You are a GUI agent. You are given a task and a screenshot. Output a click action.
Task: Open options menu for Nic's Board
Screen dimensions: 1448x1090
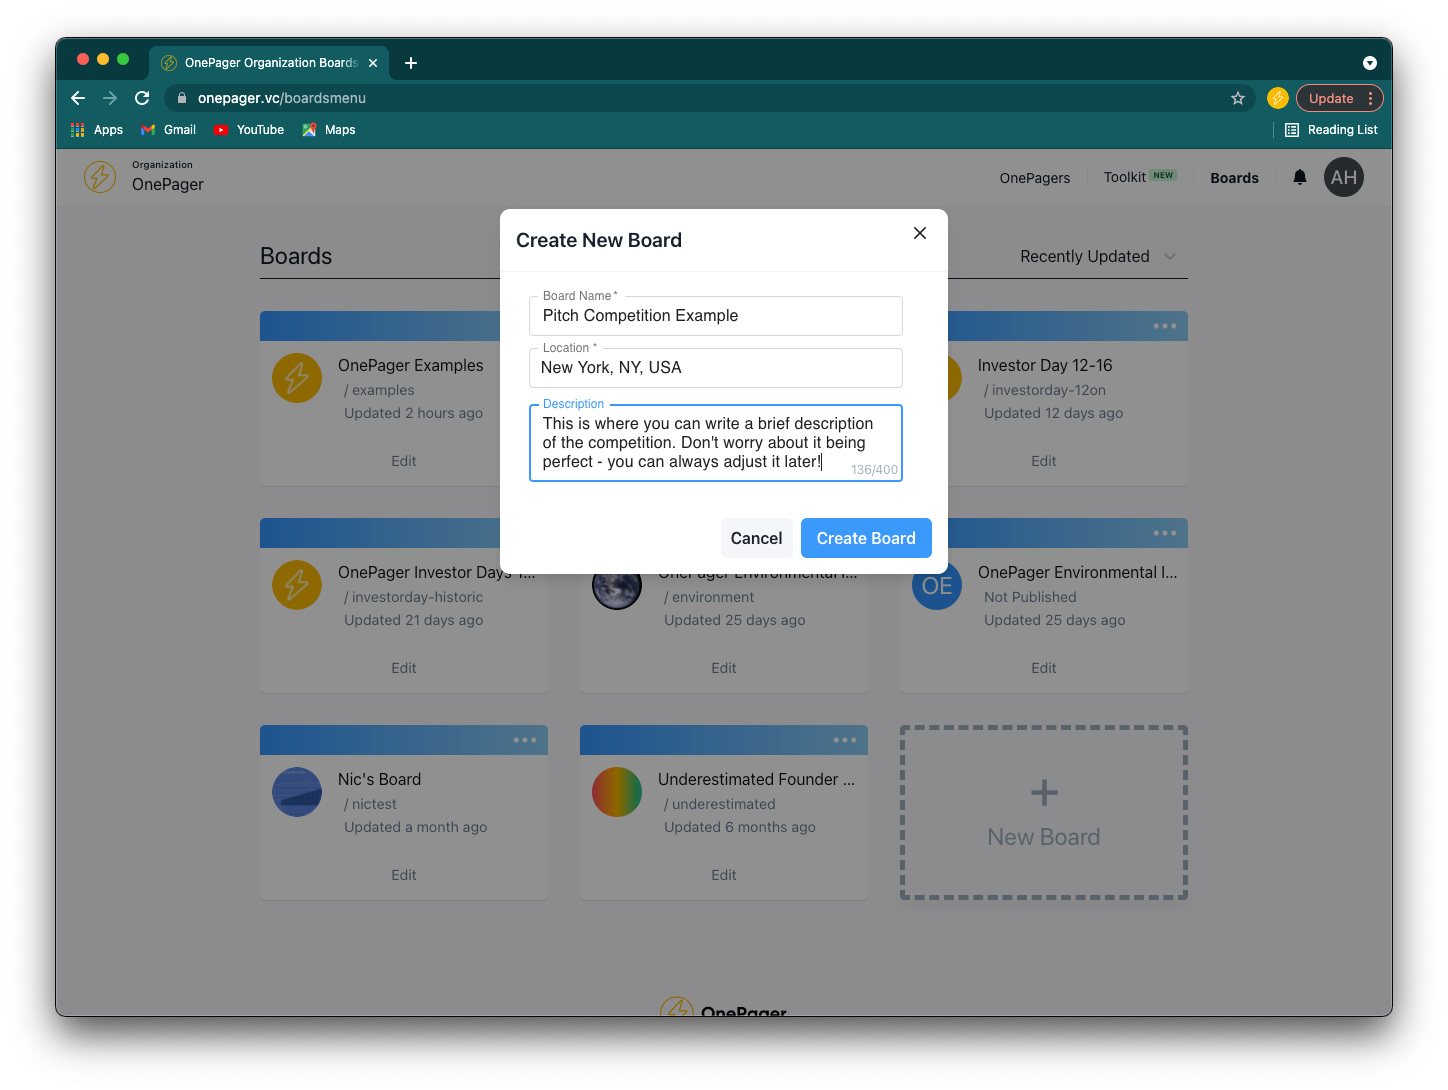(524, 740)
